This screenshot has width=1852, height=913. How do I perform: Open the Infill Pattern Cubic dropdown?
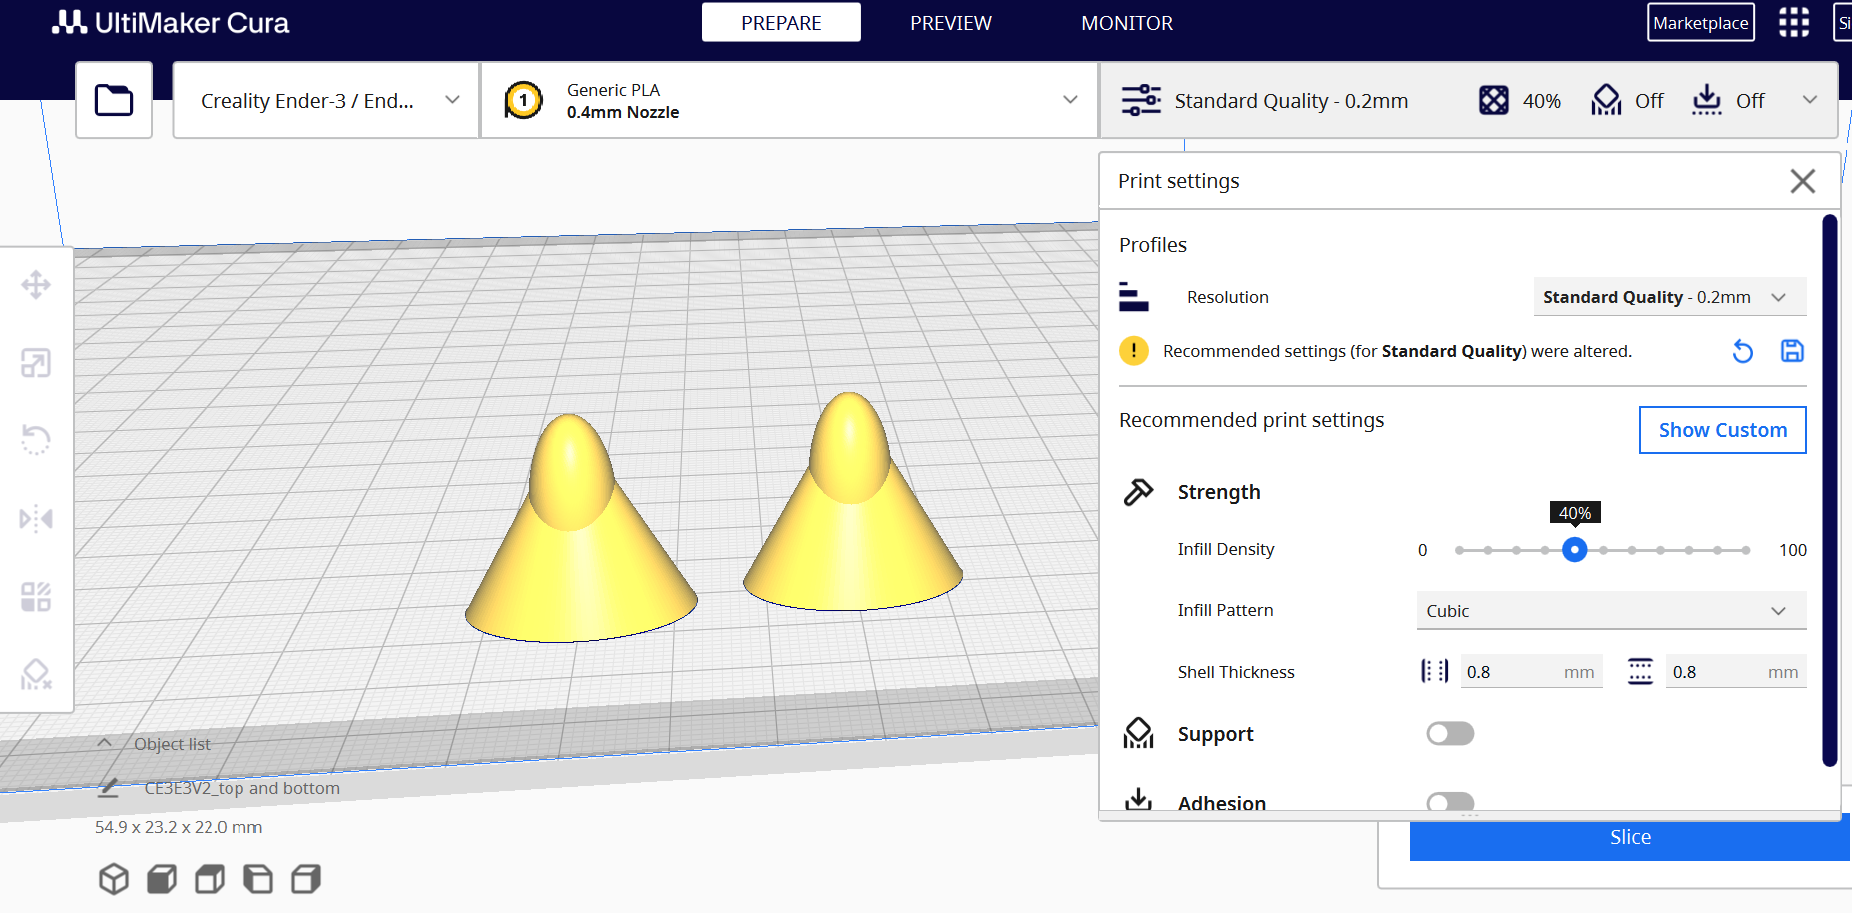(1612, 611)
